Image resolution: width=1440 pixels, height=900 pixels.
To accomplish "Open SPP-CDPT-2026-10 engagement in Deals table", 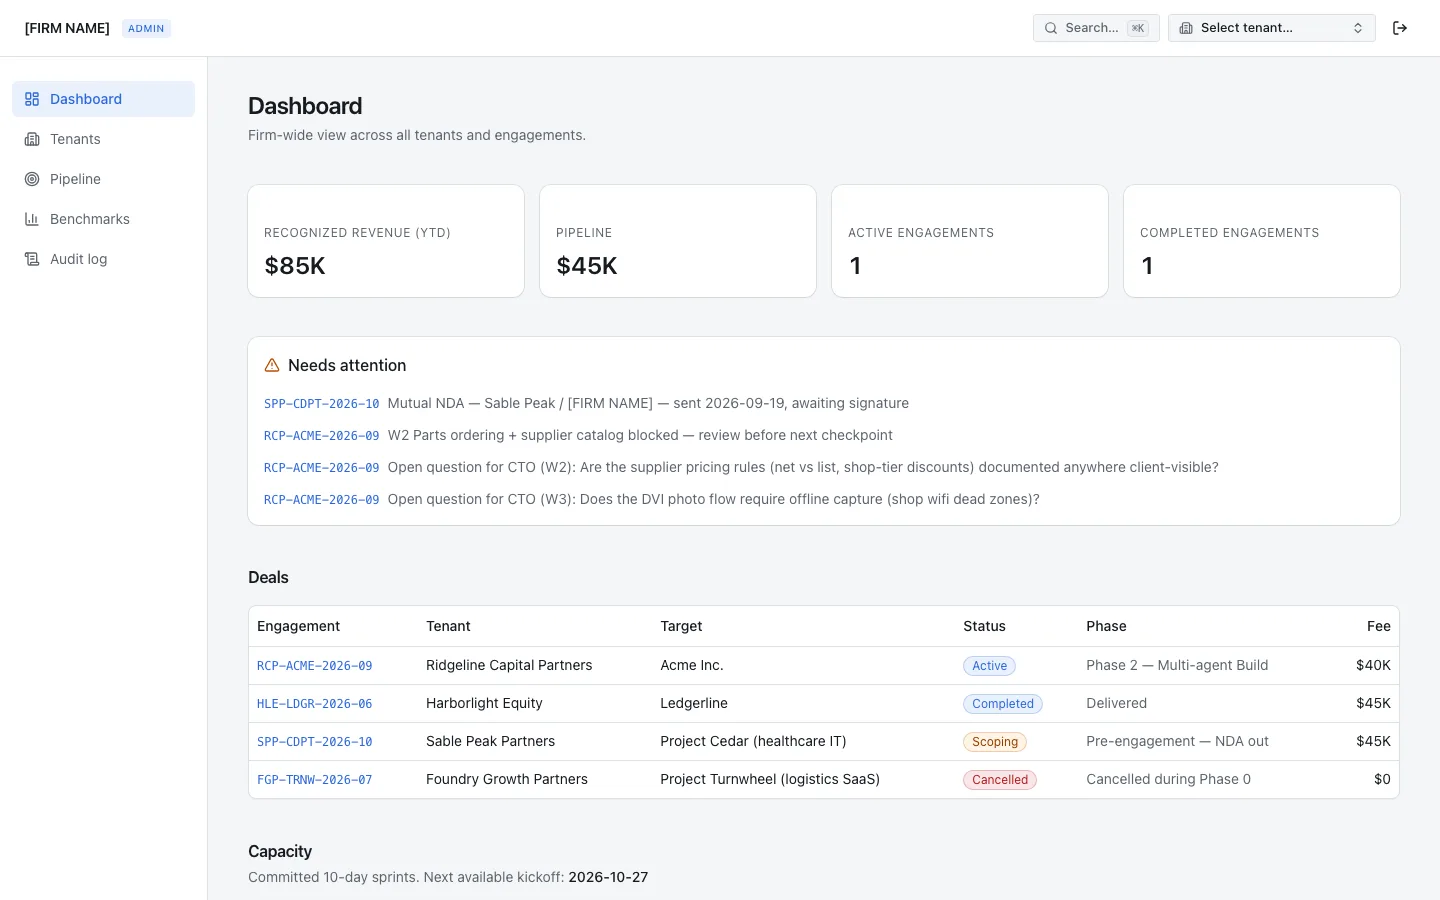I will click(x=314, y=742).
